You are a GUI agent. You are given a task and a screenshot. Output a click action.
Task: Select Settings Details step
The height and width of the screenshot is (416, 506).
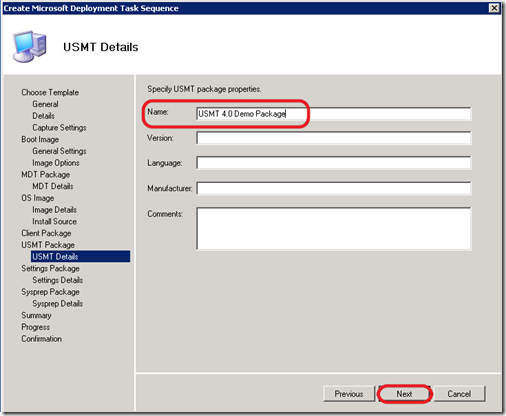(x=58, y=280)
